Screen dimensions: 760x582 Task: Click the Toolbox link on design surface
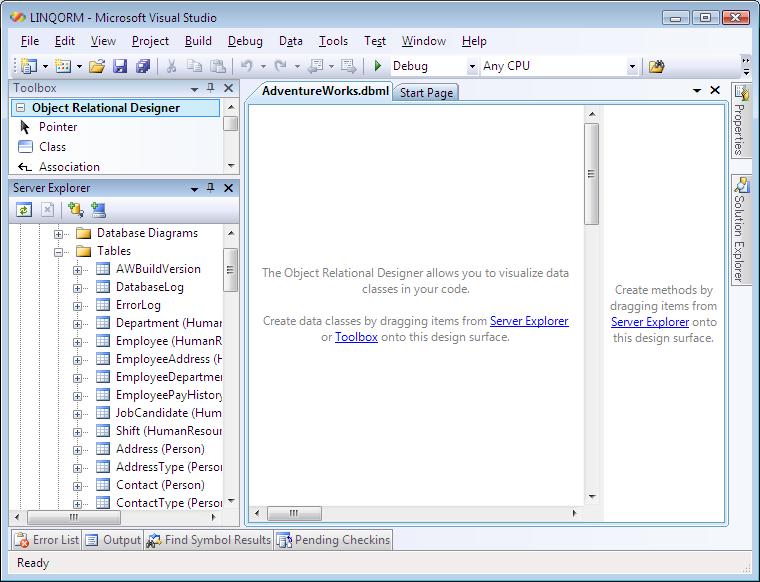pos(356,337)
